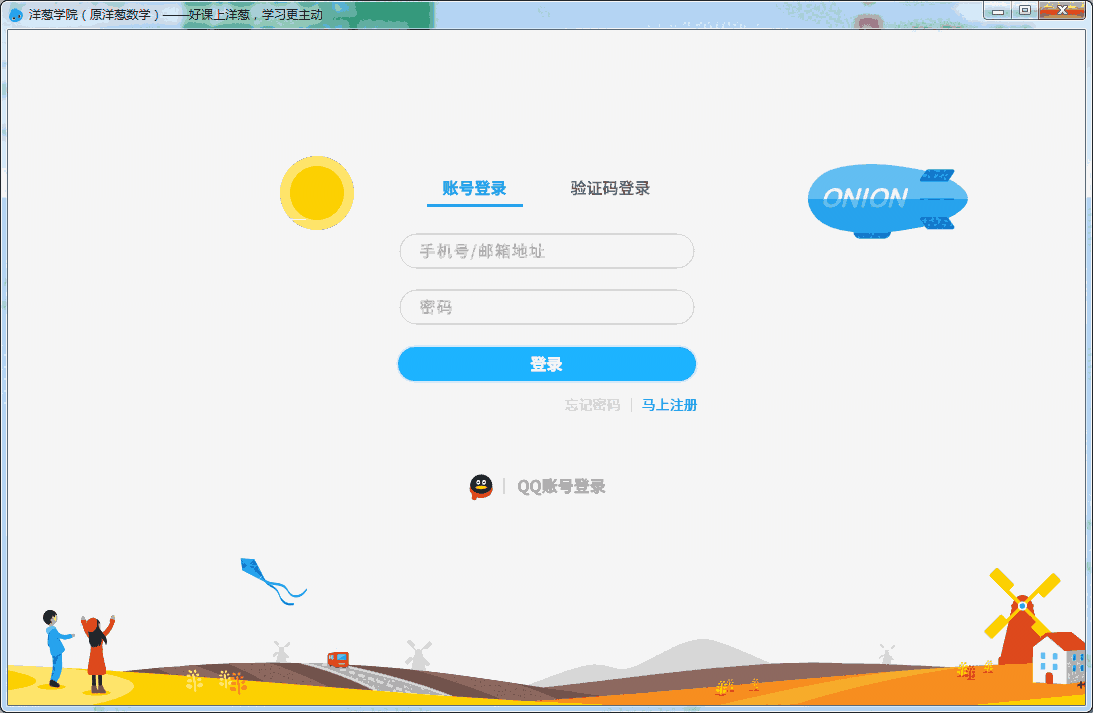The height and width of the screenshot is (713, 1093).
Task: Click the ONION blimp illustration
Action: (886, 199)
